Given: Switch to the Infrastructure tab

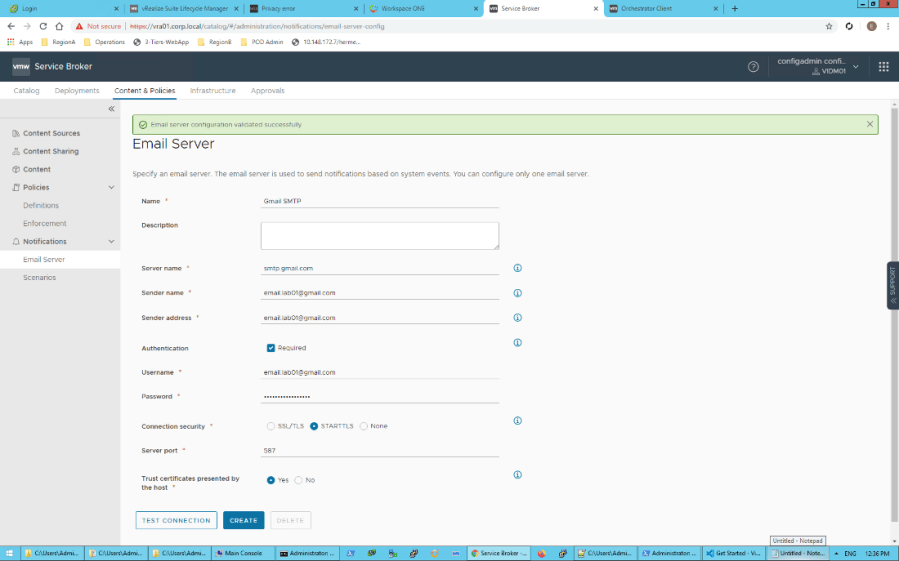Looking at the screenshot, I should coord(212,91).
